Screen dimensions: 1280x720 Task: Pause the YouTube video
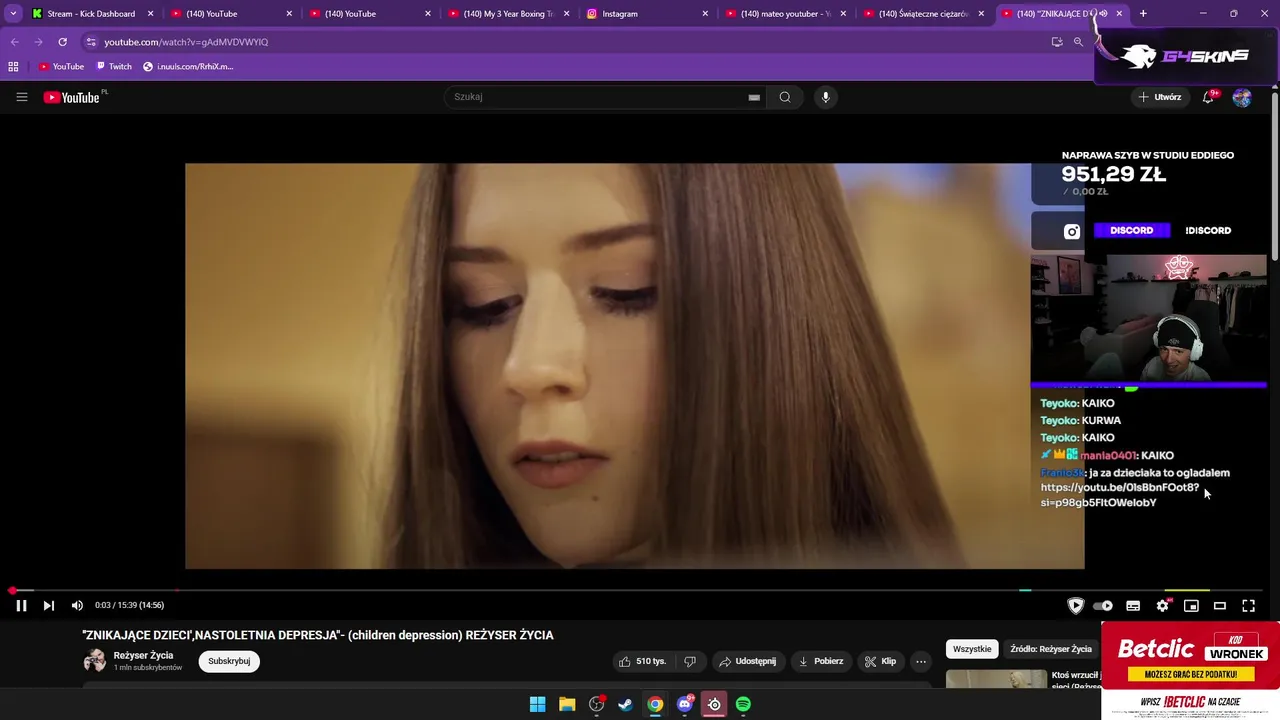pyautogui.click(x=21, y=605)
